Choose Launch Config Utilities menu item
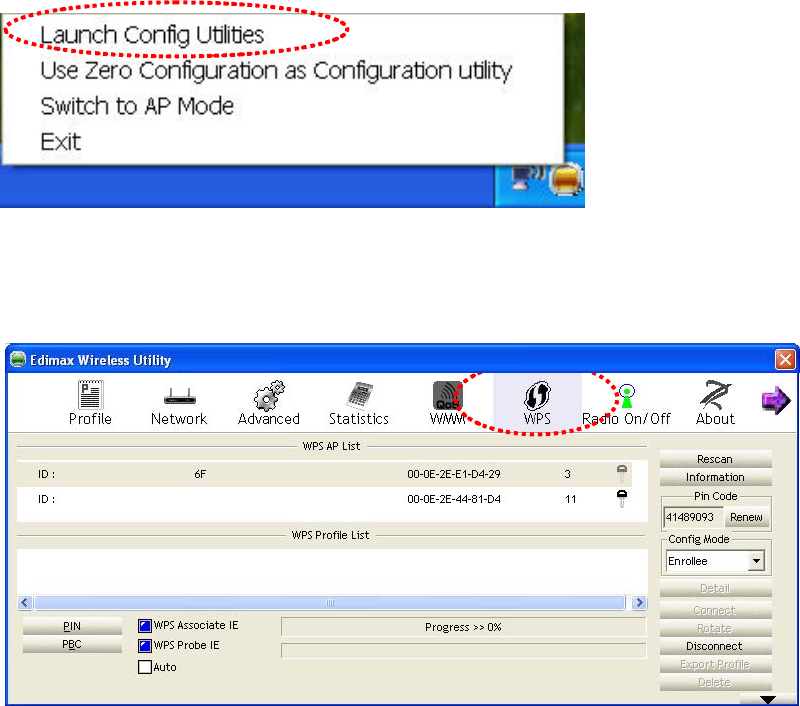The height and width of the screenshot is (706, 800). tap(152, 35)
